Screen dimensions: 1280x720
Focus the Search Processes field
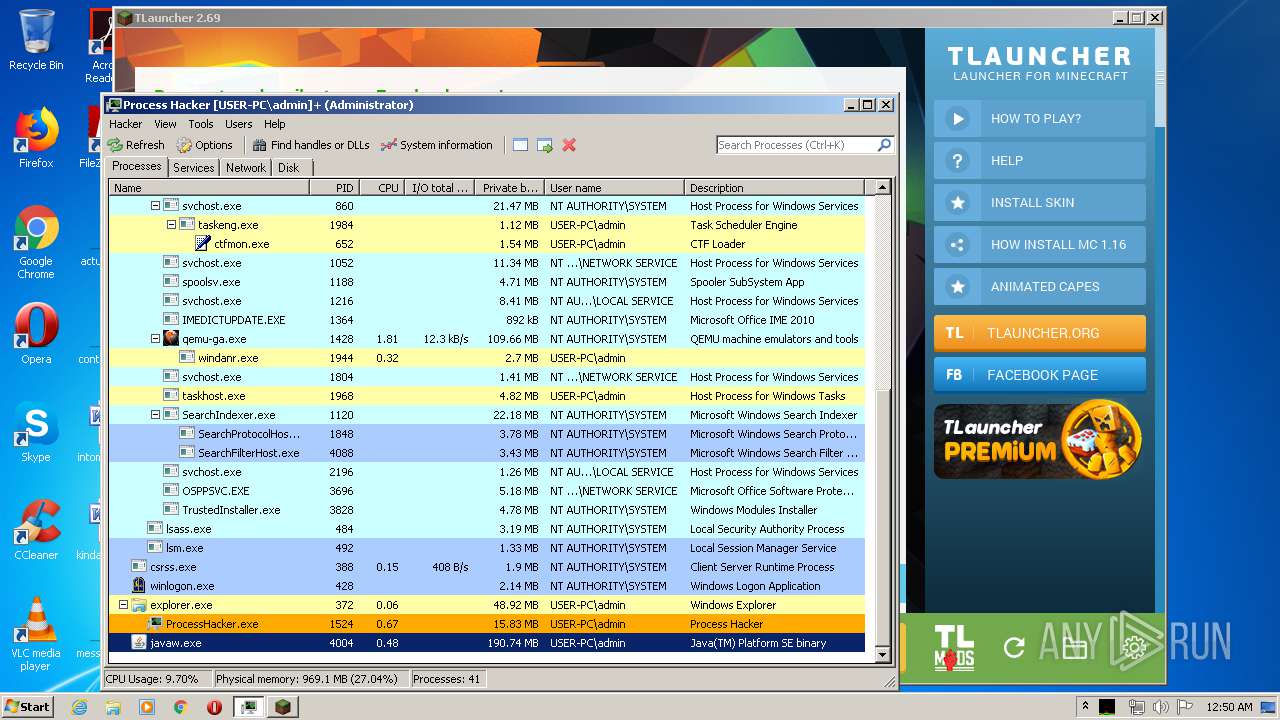[x=796, y=145]
